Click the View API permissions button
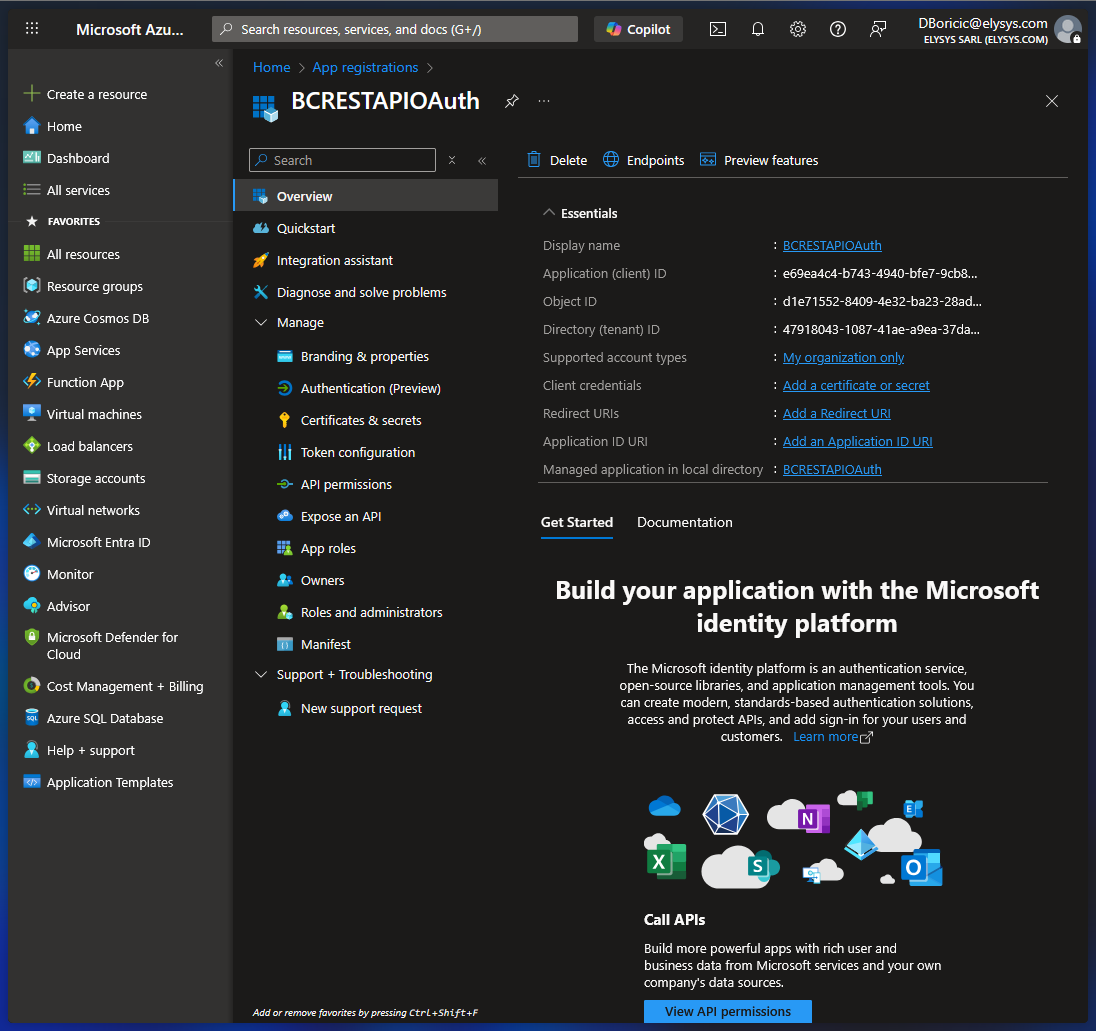This screenshot has height=1031, width=1096. coord(727,1011)
